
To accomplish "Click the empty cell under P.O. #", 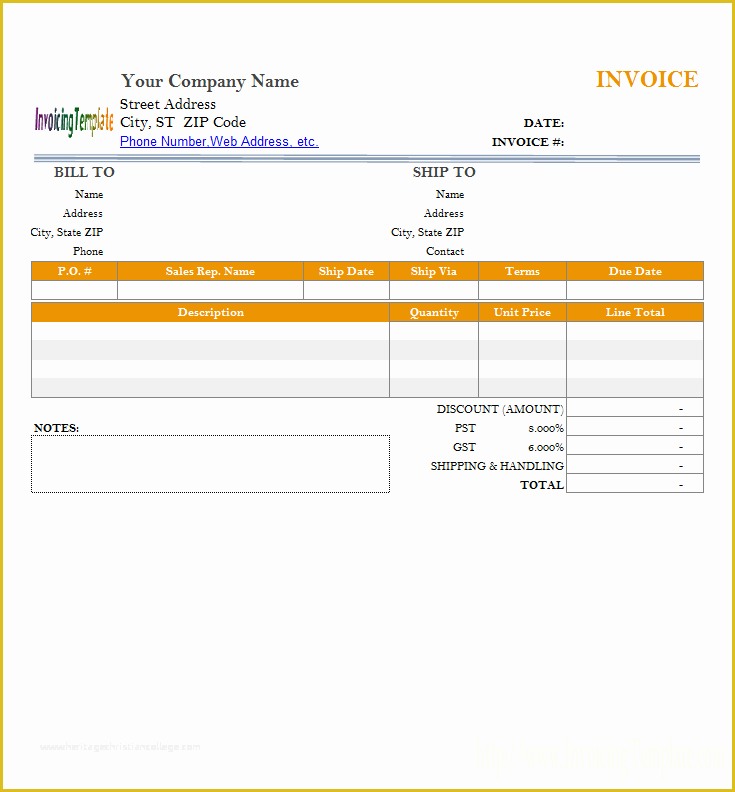I will [x=75, y=290].
